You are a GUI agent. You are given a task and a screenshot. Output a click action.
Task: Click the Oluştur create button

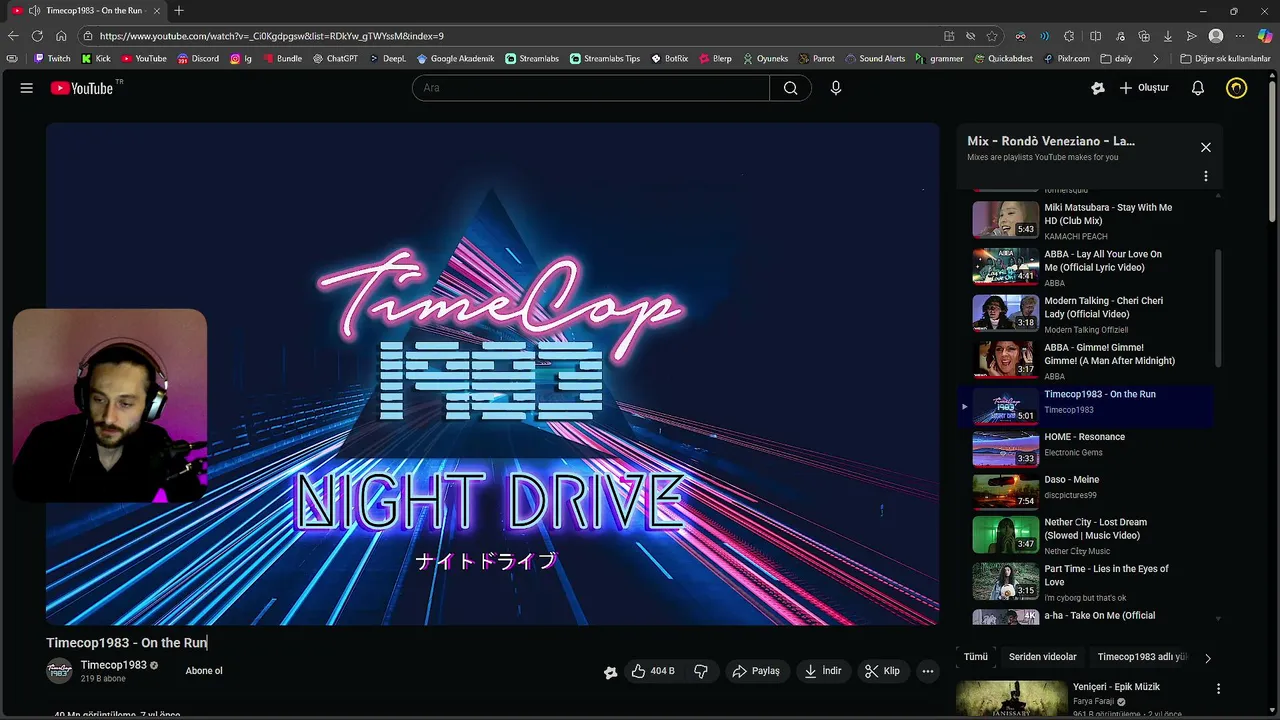[x=1144, y=88]
